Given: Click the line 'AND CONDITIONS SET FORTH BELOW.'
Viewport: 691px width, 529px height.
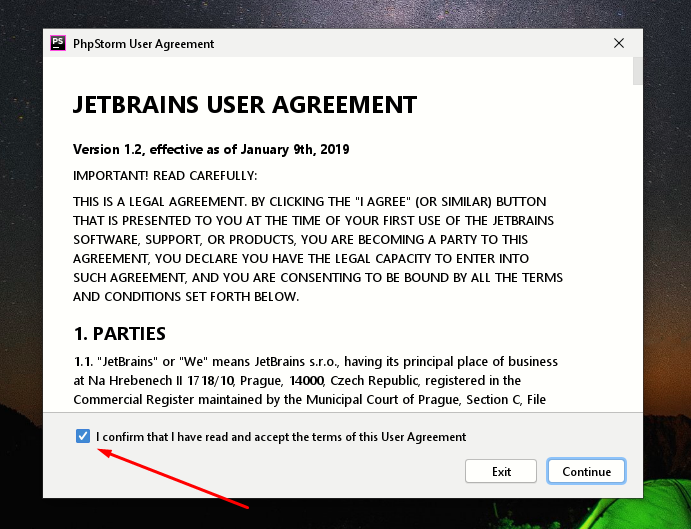Looking at the screenshot, I should click(186, 297).
